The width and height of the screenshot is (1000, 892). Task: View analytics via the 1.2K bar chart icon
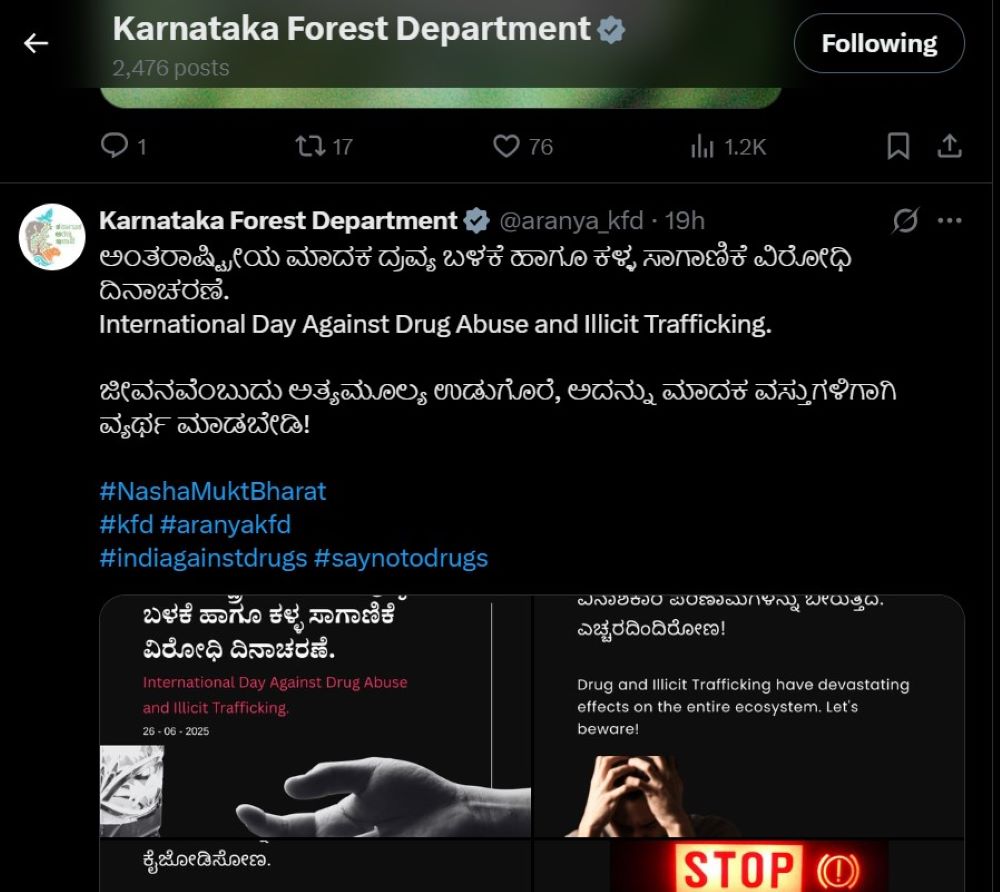pyautogui.click(x=702, y=147)
